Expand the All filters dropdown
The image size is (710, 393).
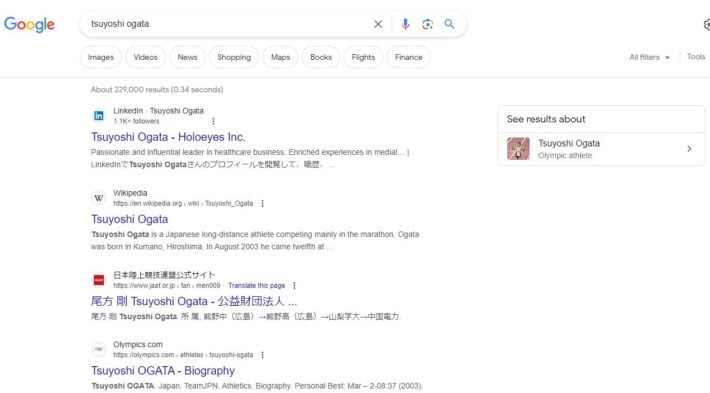(x=649, y=57)
